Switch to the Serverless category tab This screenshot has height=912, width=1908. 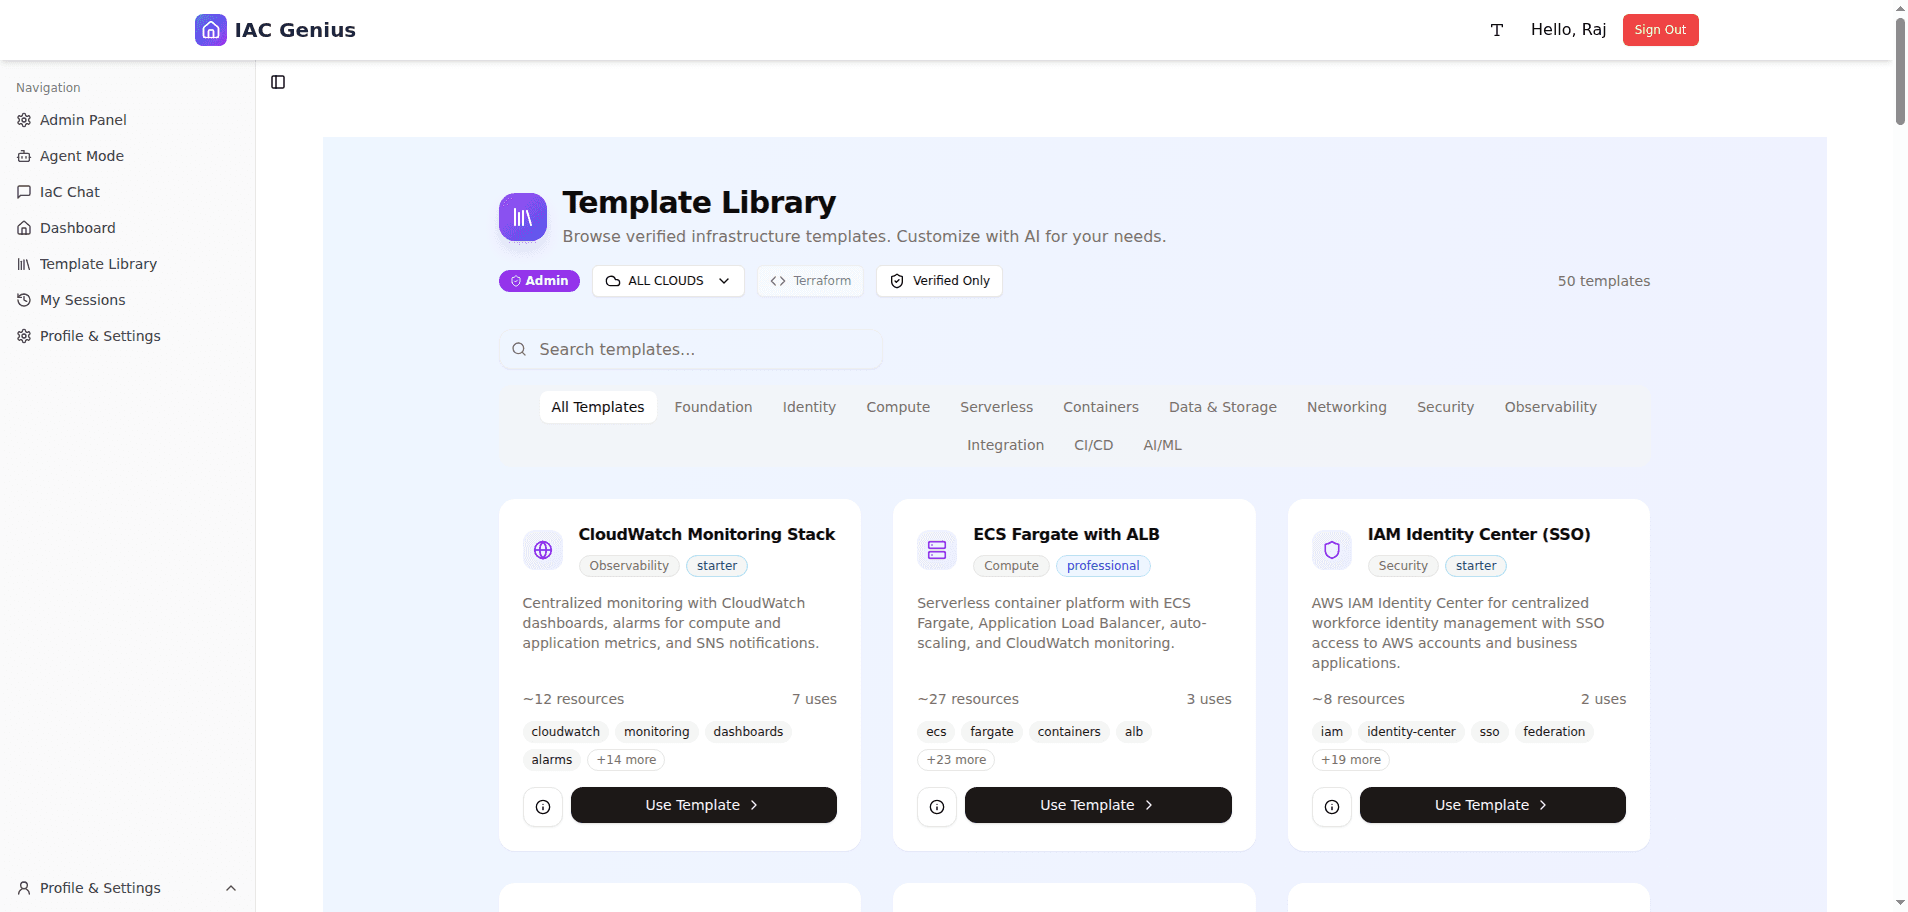(x=996, y=407)
